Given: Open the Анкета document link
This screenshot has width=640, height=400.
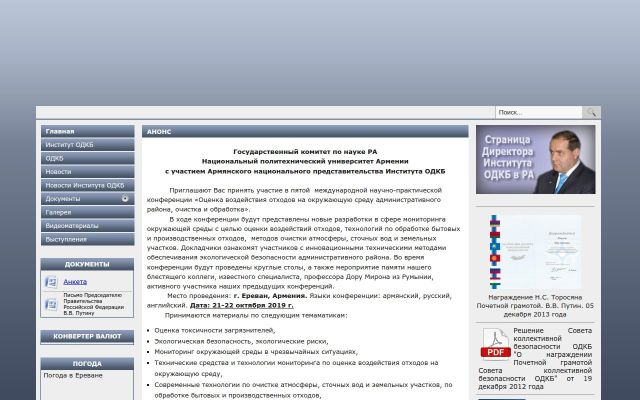Looking at the screenshot, I should coord(75,282).
